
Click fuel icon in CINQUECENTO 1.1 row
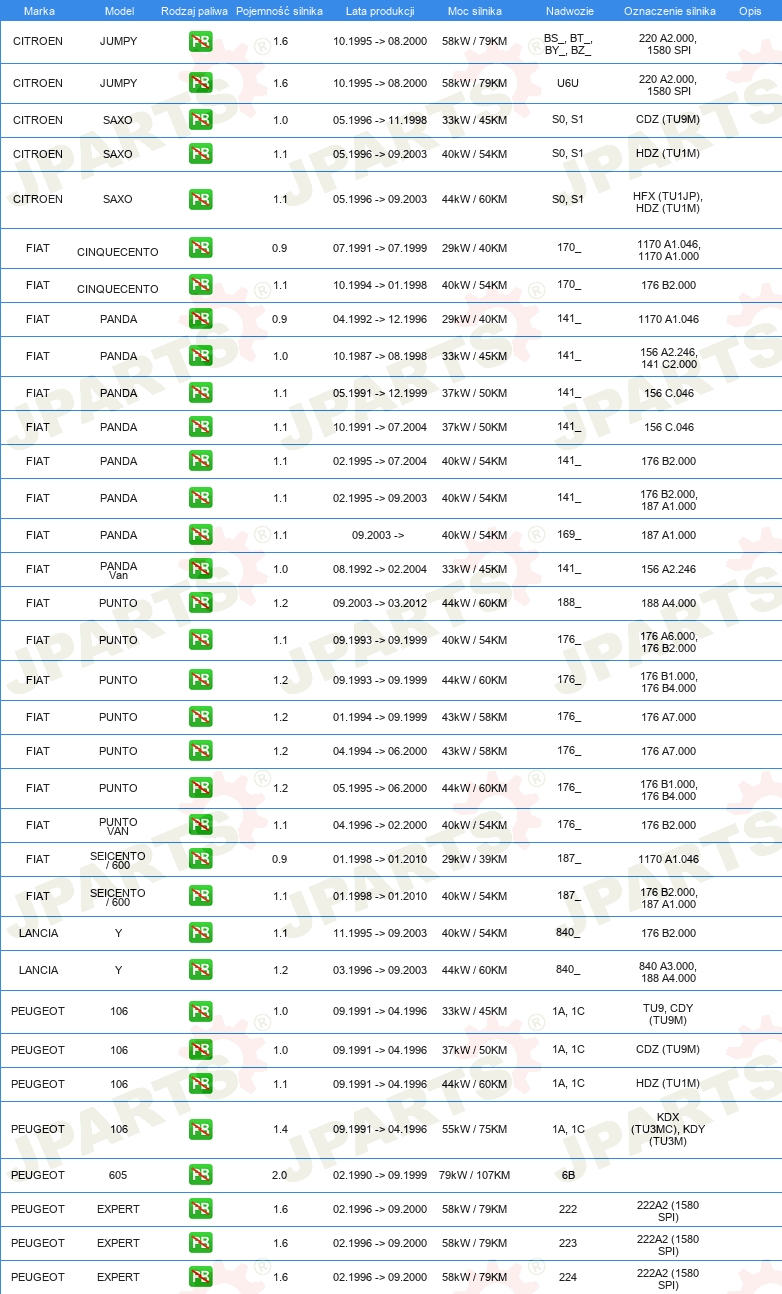pos(200,285)
